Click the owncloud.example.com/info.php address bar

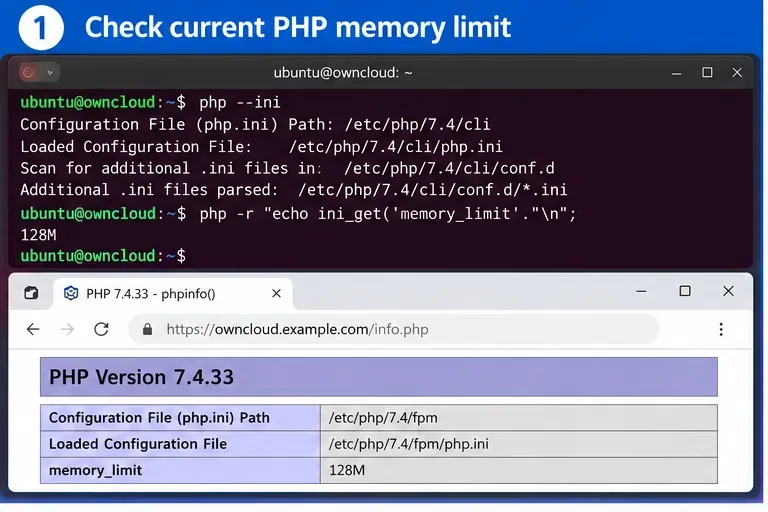(394, 329)
